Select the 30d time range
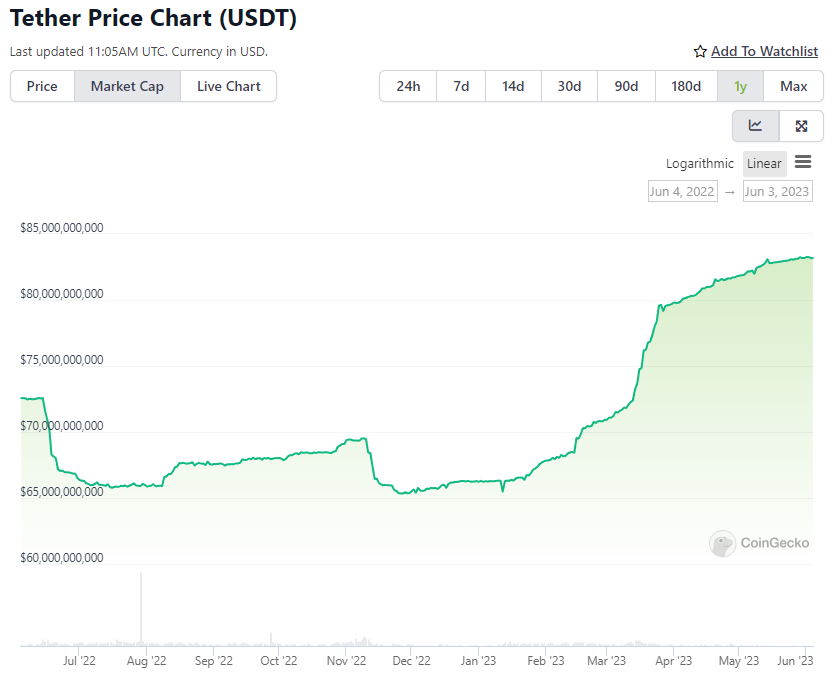 [x=569, y=86]
